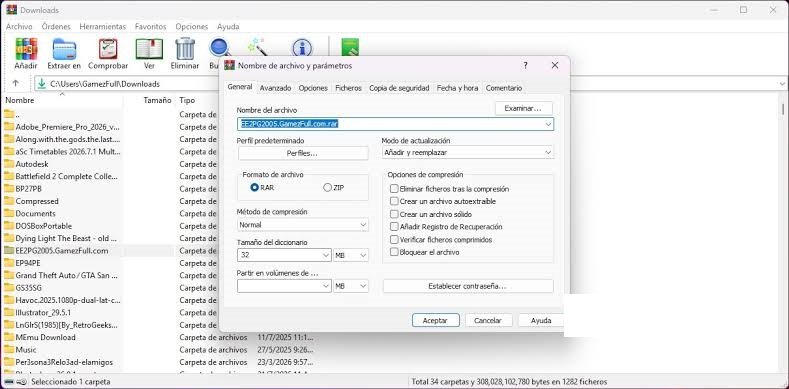Viewport: 789px width, 389px height.
Task: Click the Eliminar trash icon
Action: (185, 49)
